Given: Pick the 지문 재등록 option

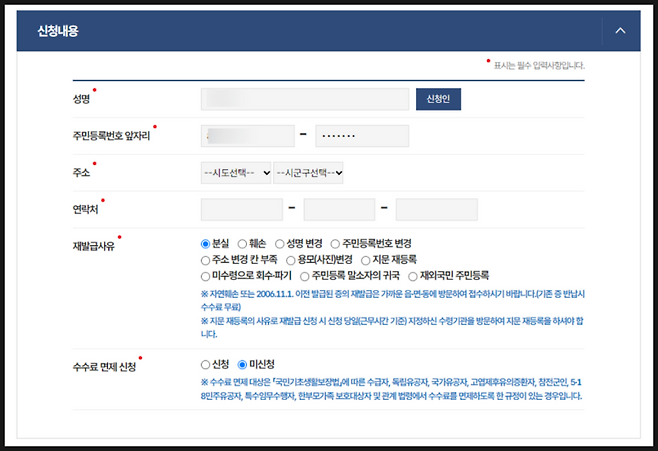Looking at the screenshot, I should click(366, 259).
